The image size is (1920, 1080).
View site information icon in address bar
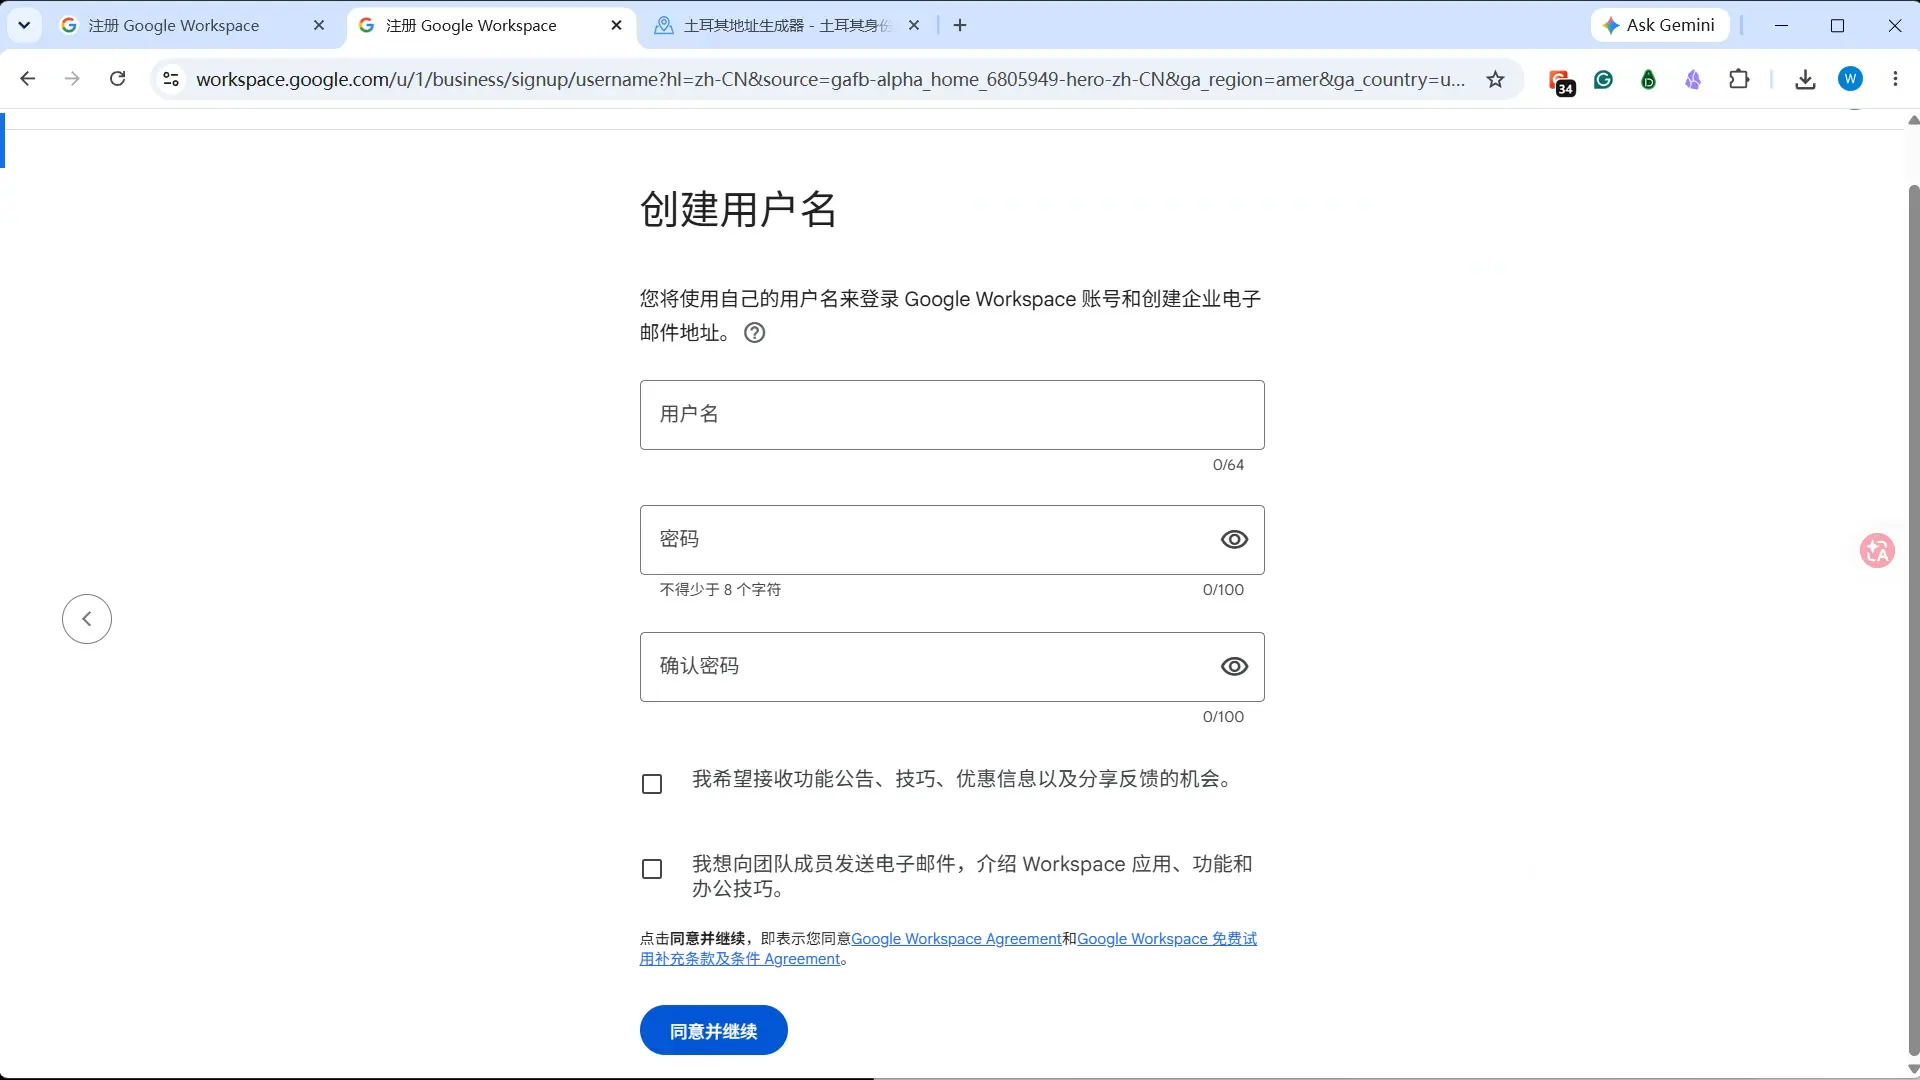pos(171,79)
